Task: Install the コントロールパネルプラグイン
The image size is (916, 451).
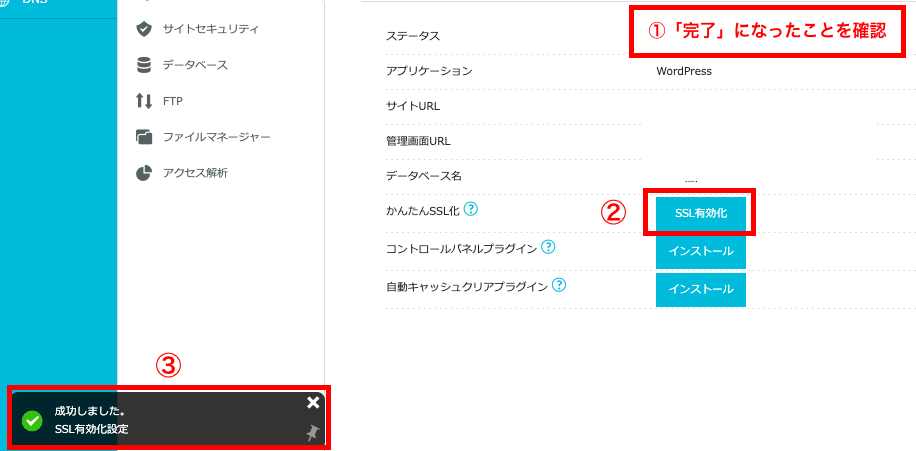Action: (701, 251)
